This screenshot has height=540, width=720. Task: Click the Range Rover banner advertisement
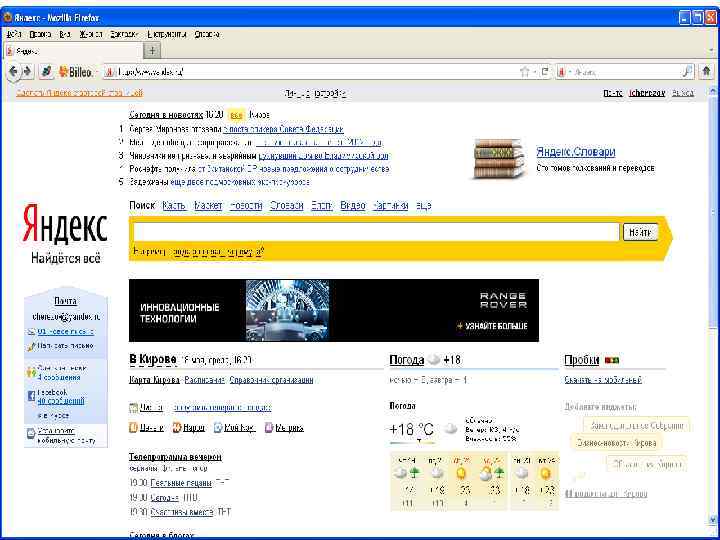tap(334, 310)
